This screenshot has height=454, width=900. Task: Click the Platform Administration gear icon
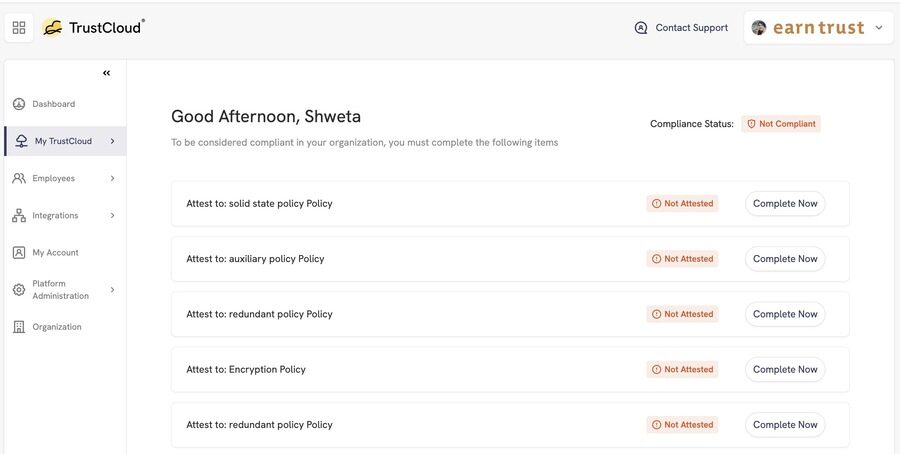pyautogui.click(x=19, y=290)
